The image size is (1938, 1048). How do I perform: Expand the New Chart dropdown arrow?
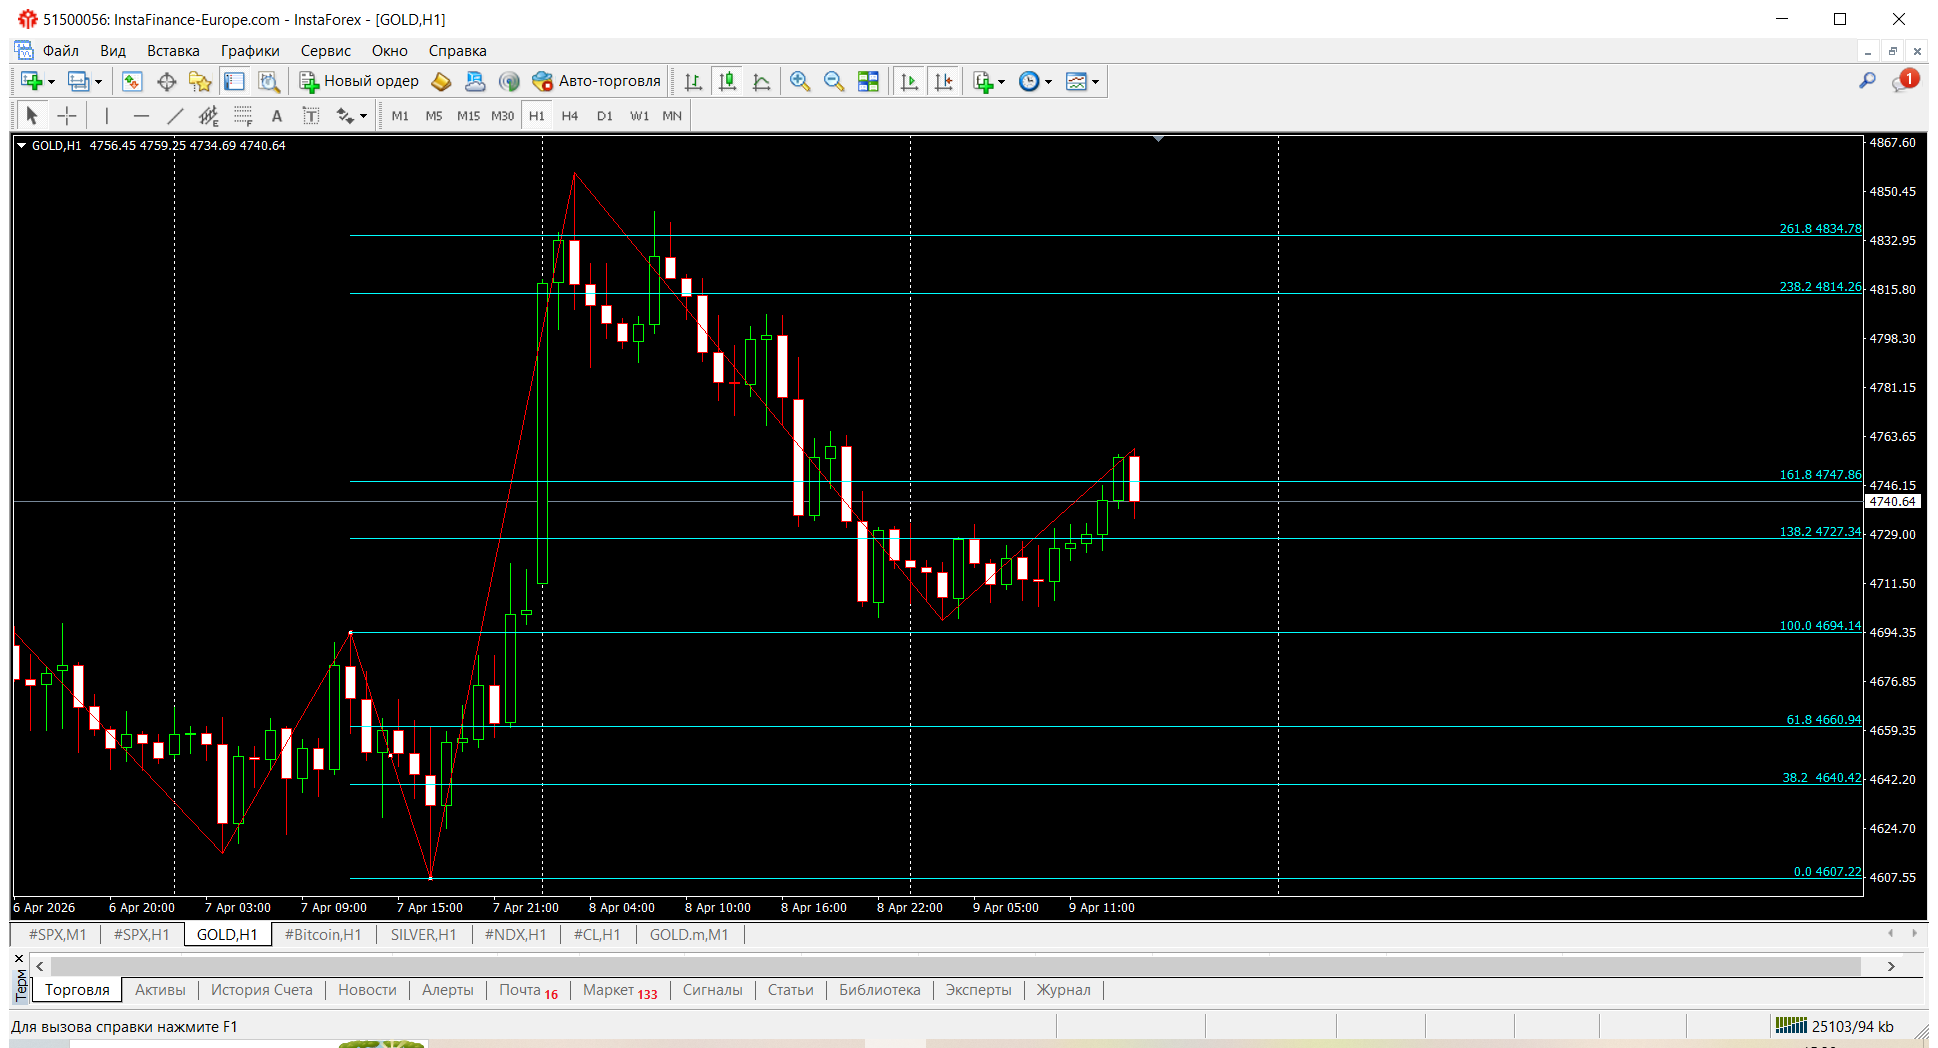(51, 83)
